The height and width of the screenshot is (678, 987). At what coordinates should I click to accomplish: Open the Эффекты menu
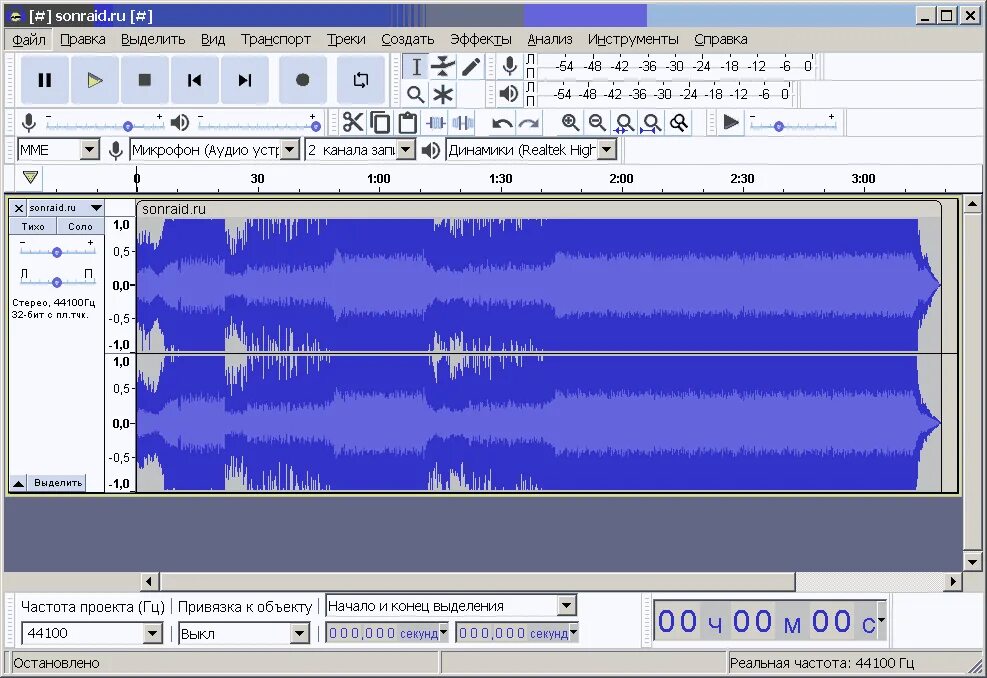click(x=482, y=39)
